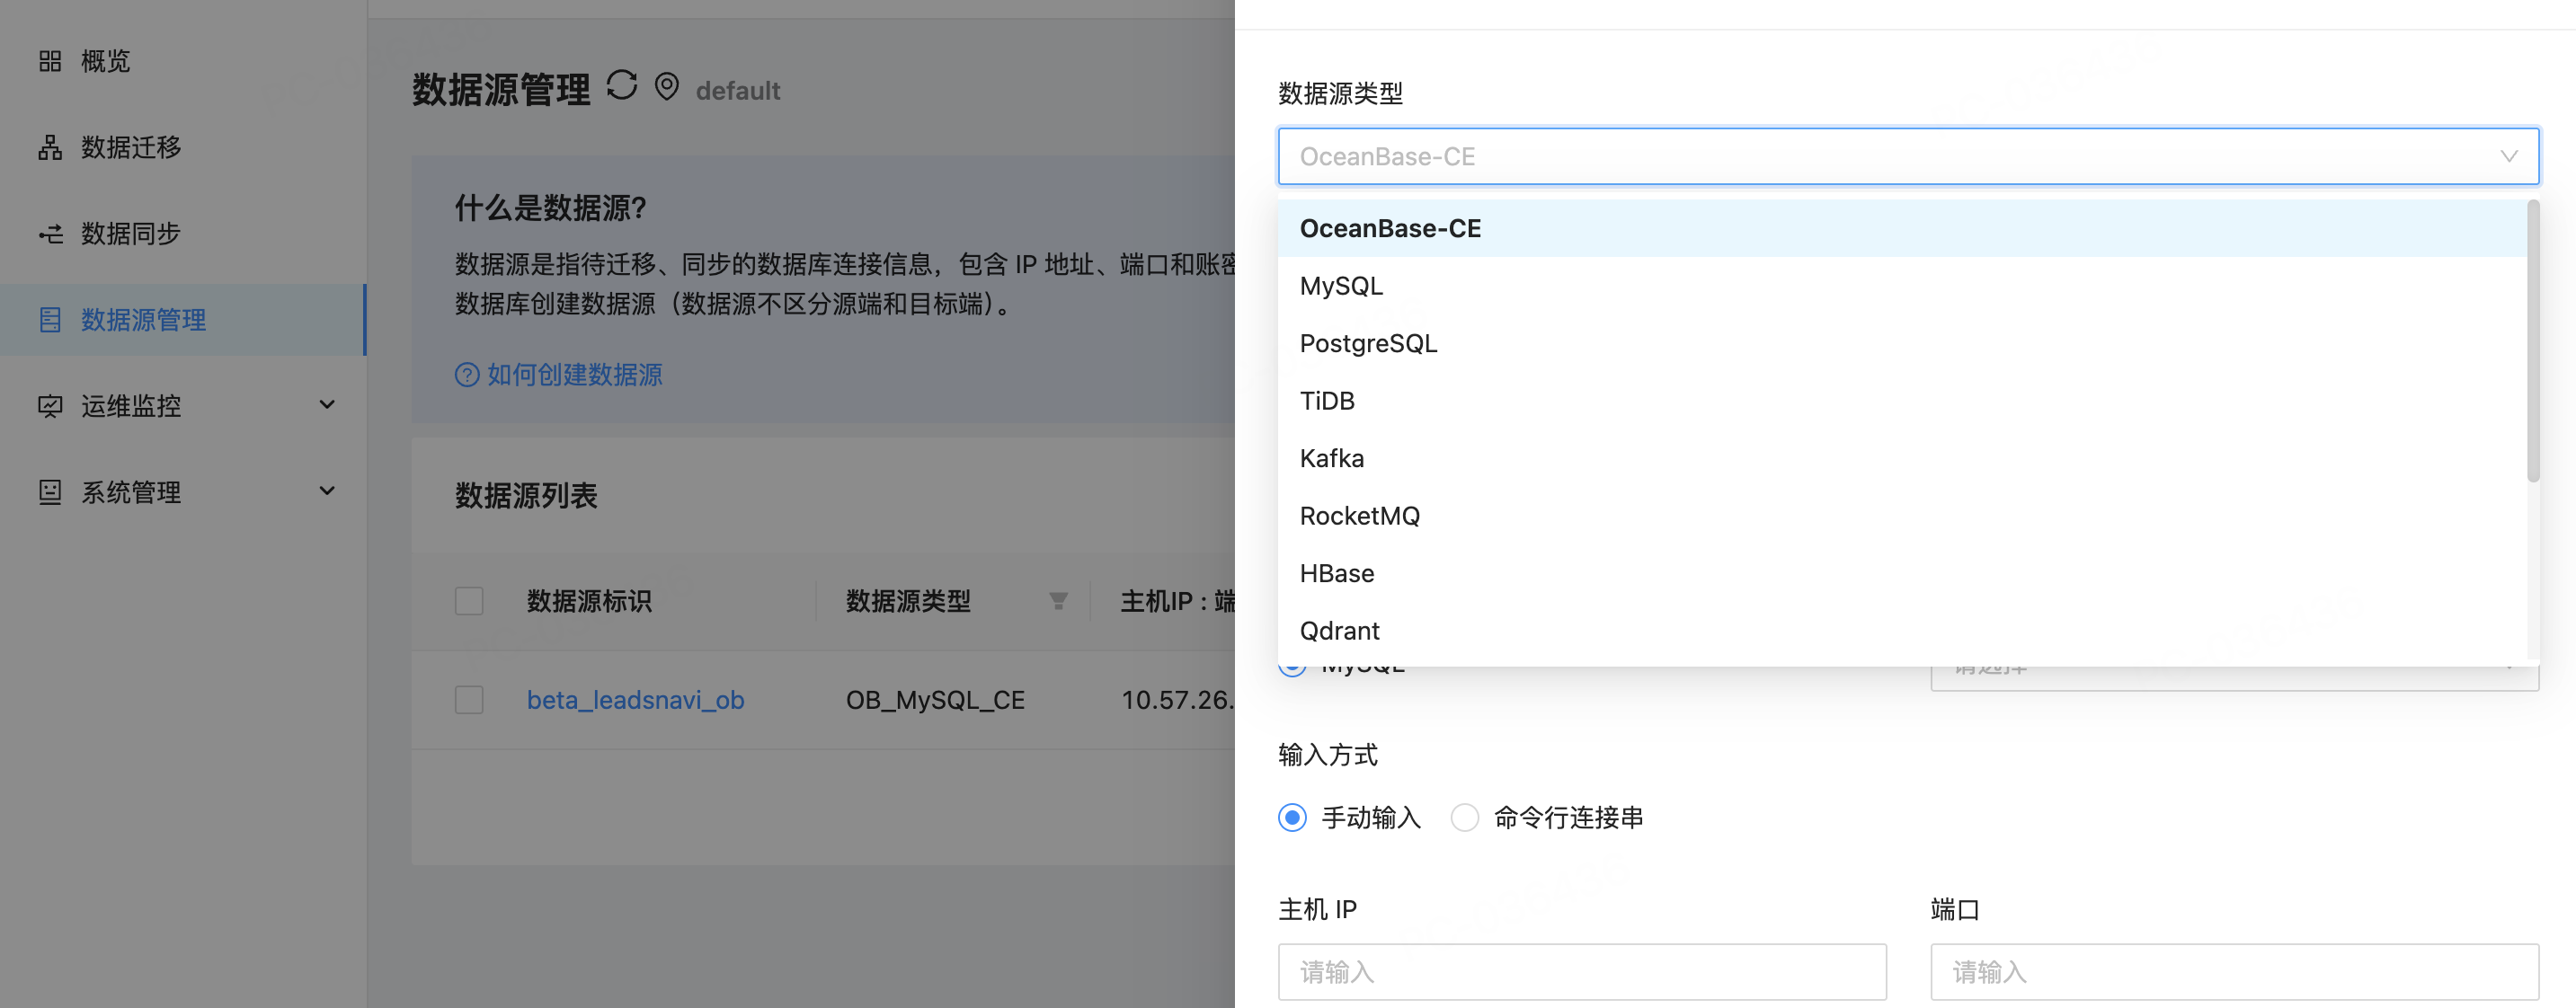Collapse the 数据源类型 dropdown via its arrow
Viewport: 2576px width, 1008px height.
coord(2508,156)
